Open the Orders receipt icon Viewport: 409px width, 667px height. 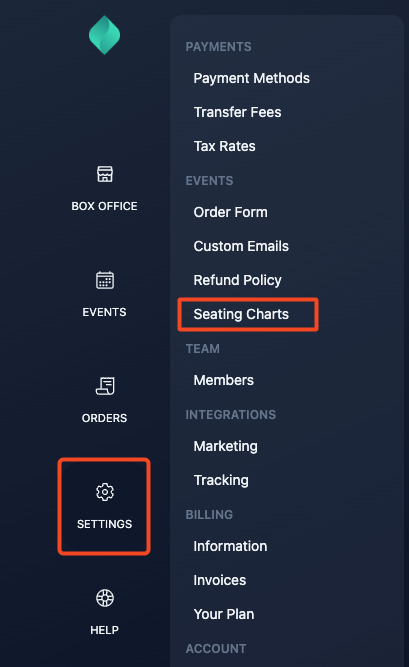coord(105,386)
